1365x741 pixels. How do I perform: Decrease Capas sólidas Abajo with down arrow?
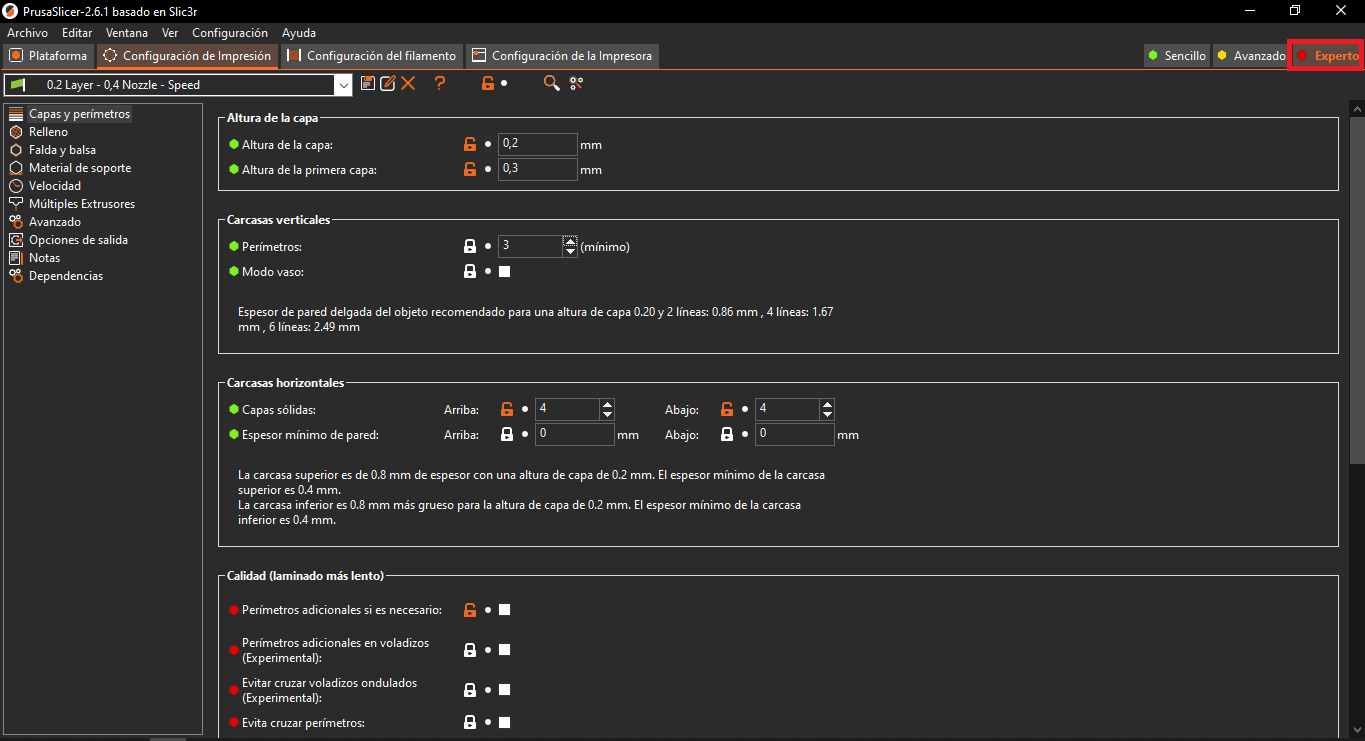point(827,414)
